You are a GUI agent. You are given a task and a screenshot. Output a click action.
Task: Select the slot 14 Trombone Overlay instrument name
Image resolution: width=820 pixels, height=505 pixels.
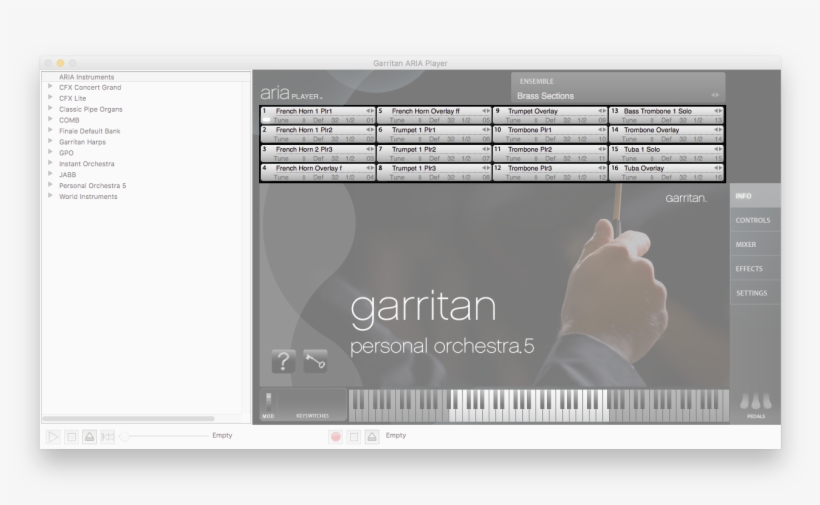[652, 130]
